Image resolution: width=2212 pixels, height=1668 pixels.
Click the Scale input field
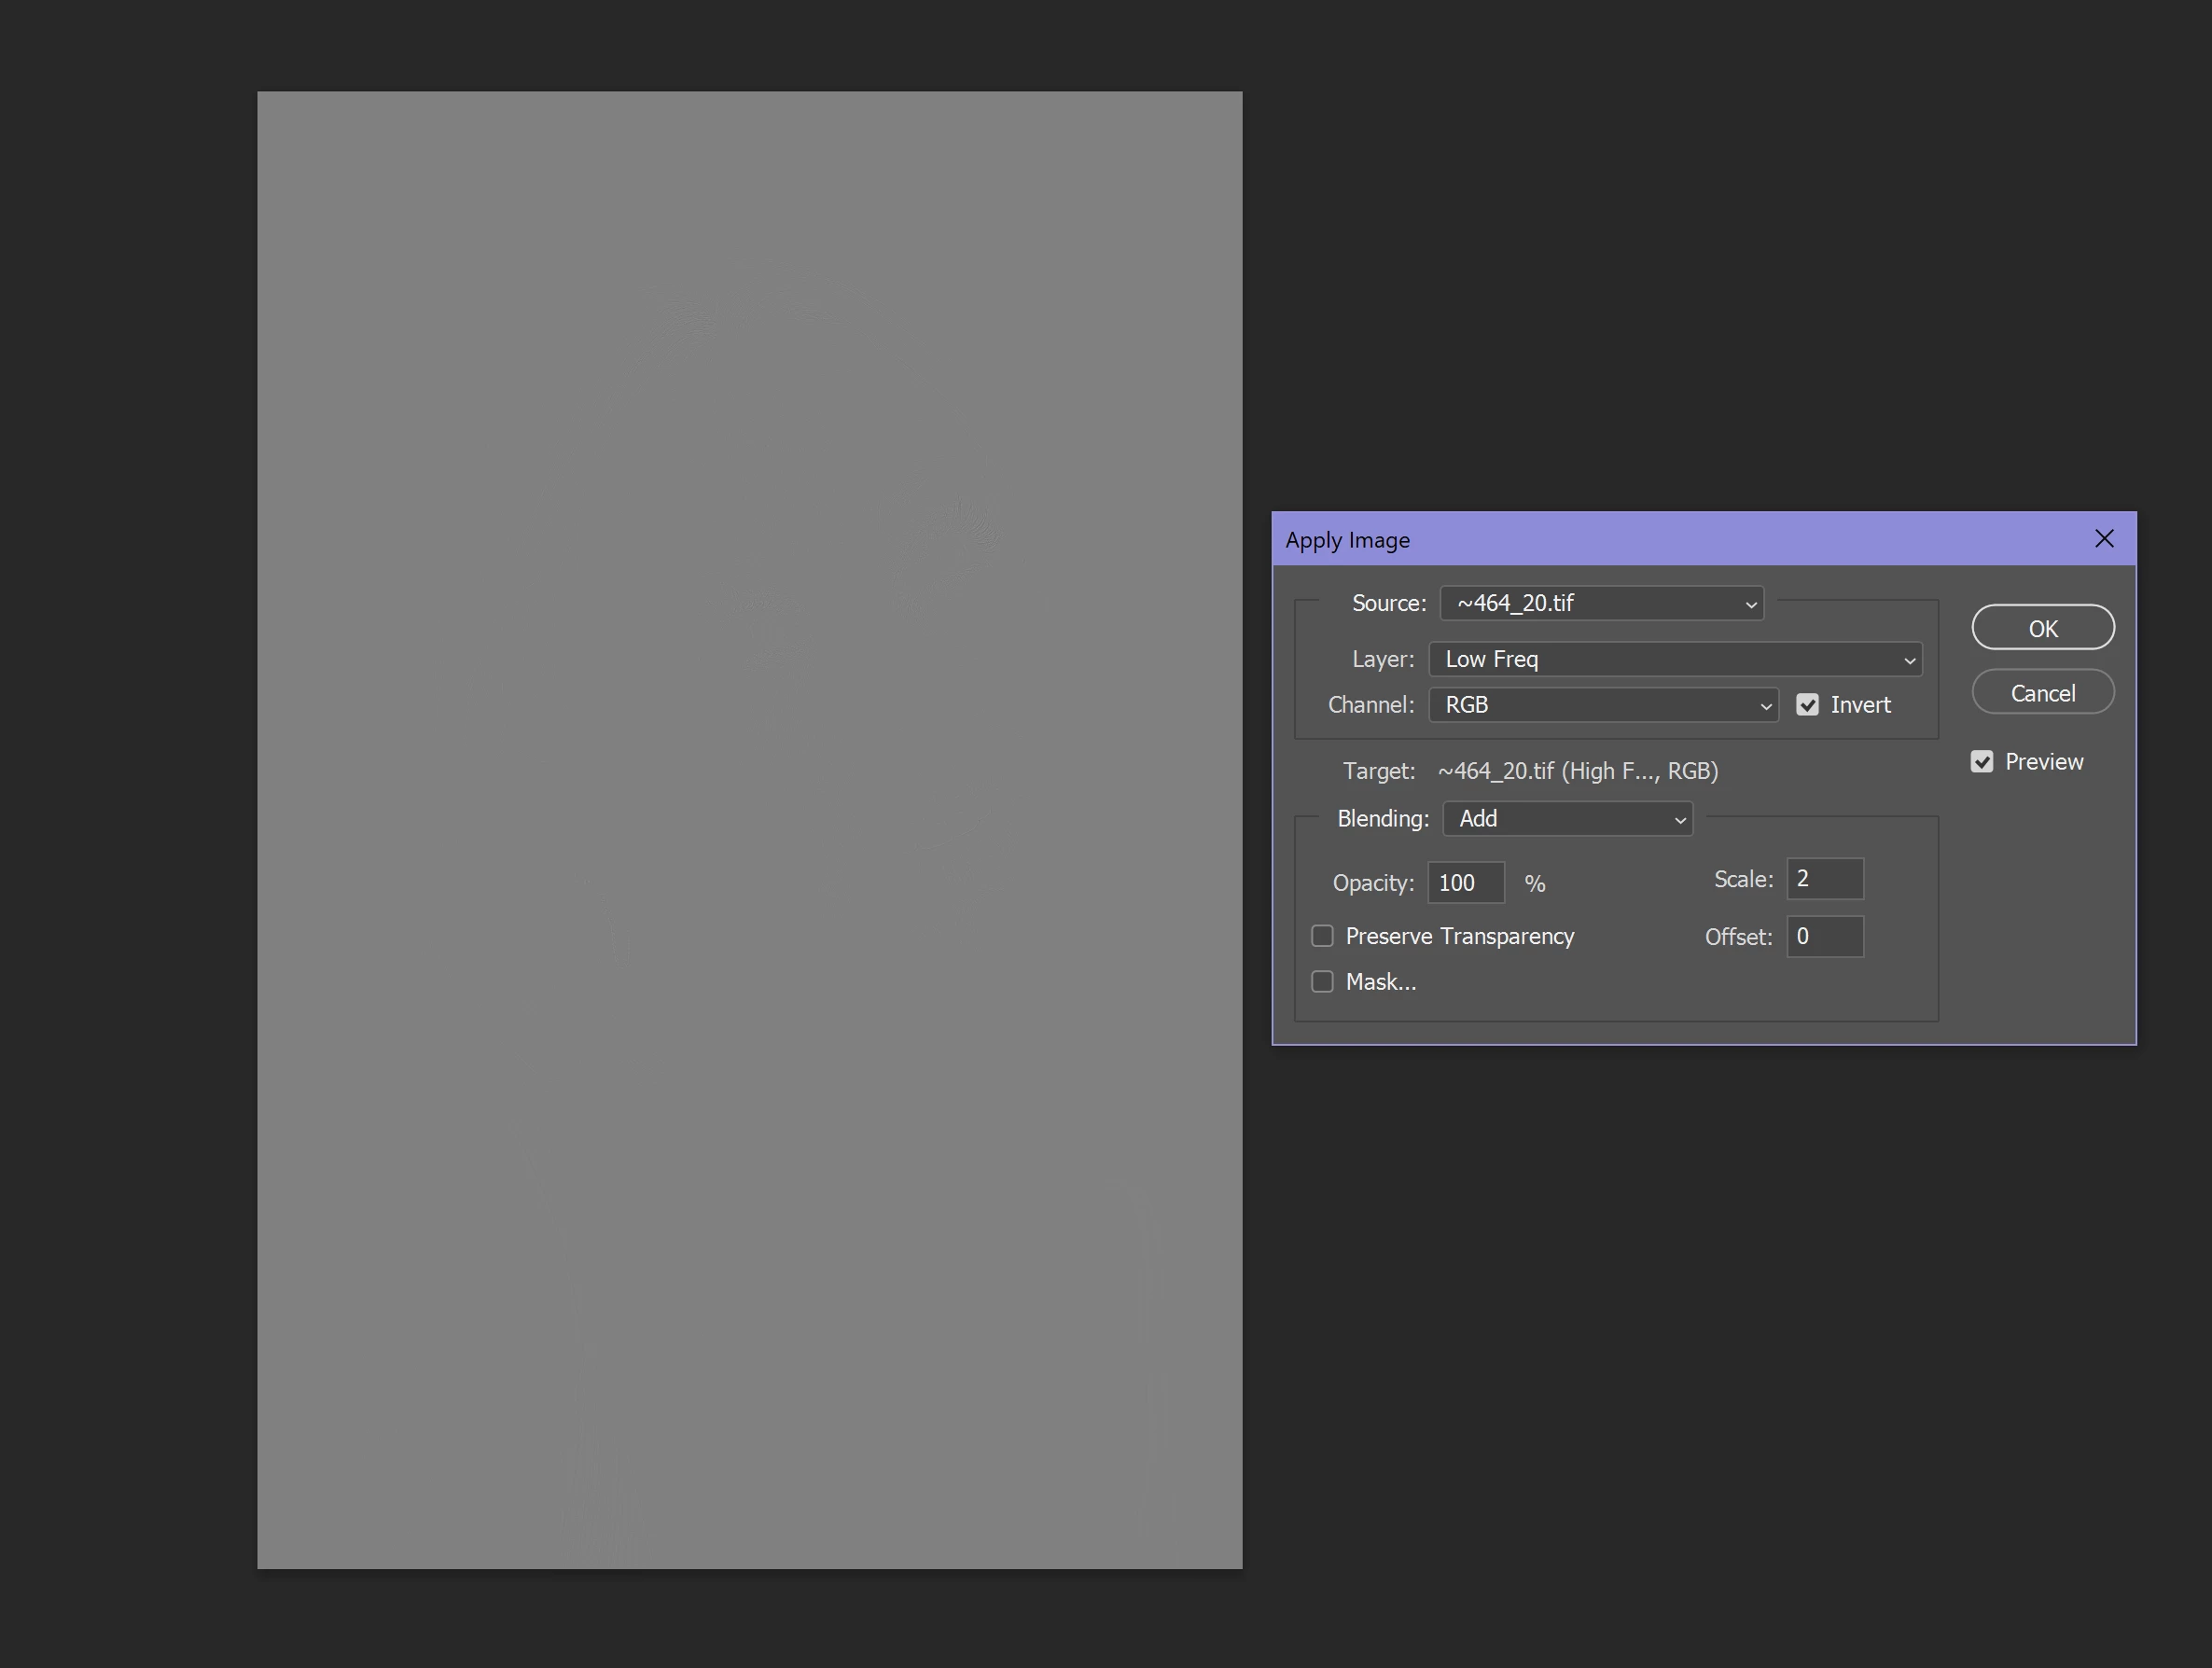[1824, 879]
